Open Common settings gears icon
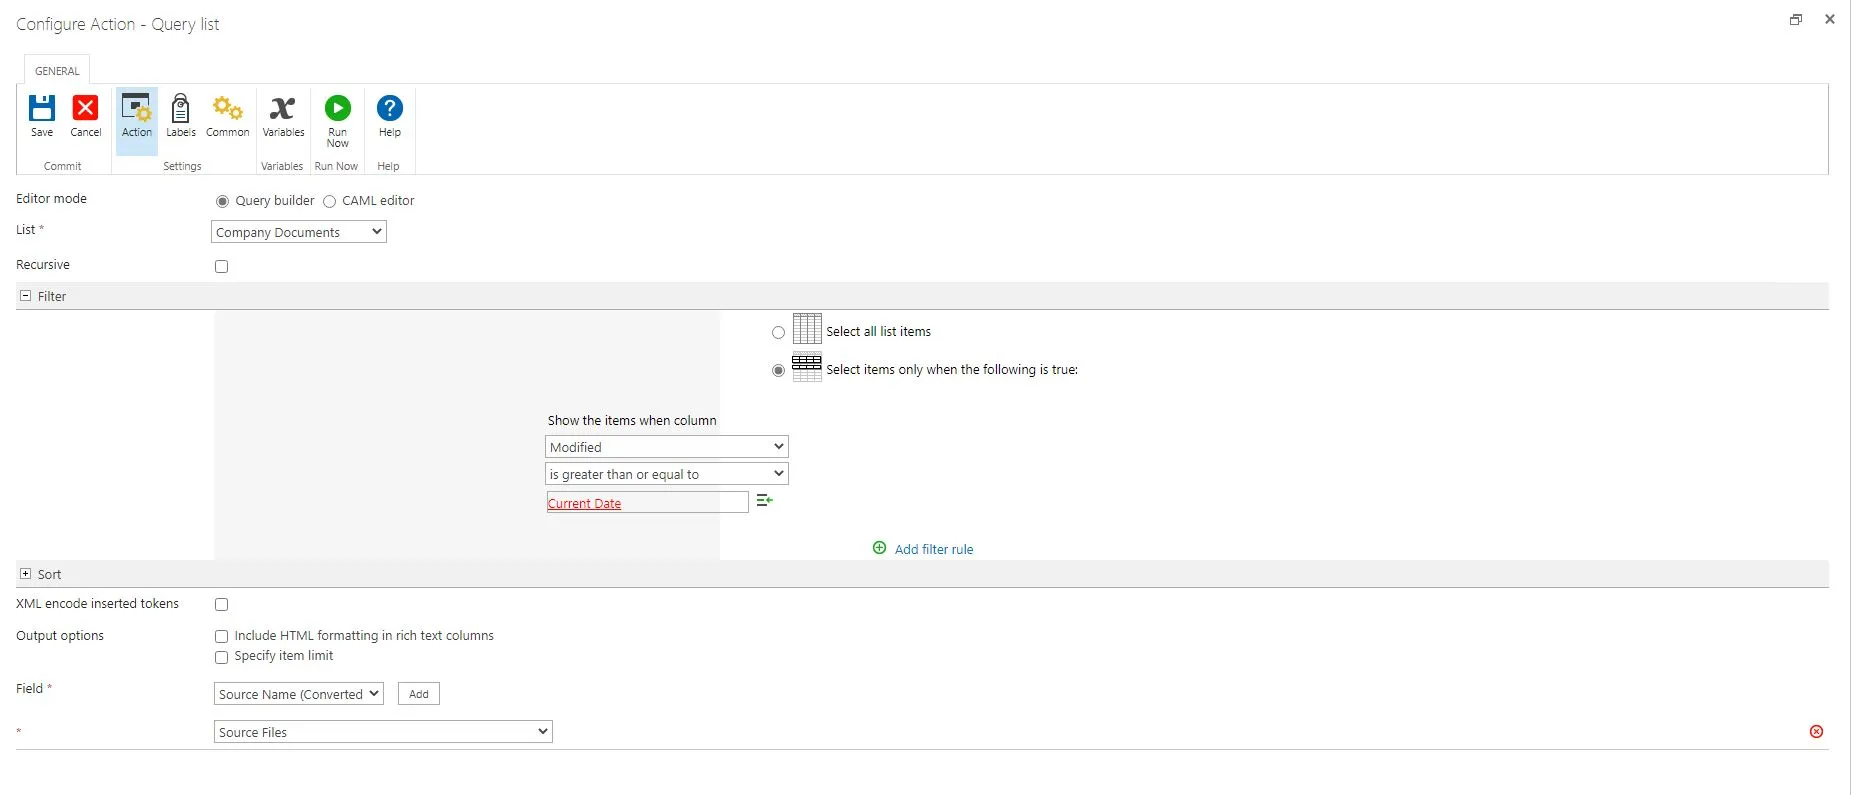Screen dimensions: 1851x795 pyautogui.click(x=228, y=108)
